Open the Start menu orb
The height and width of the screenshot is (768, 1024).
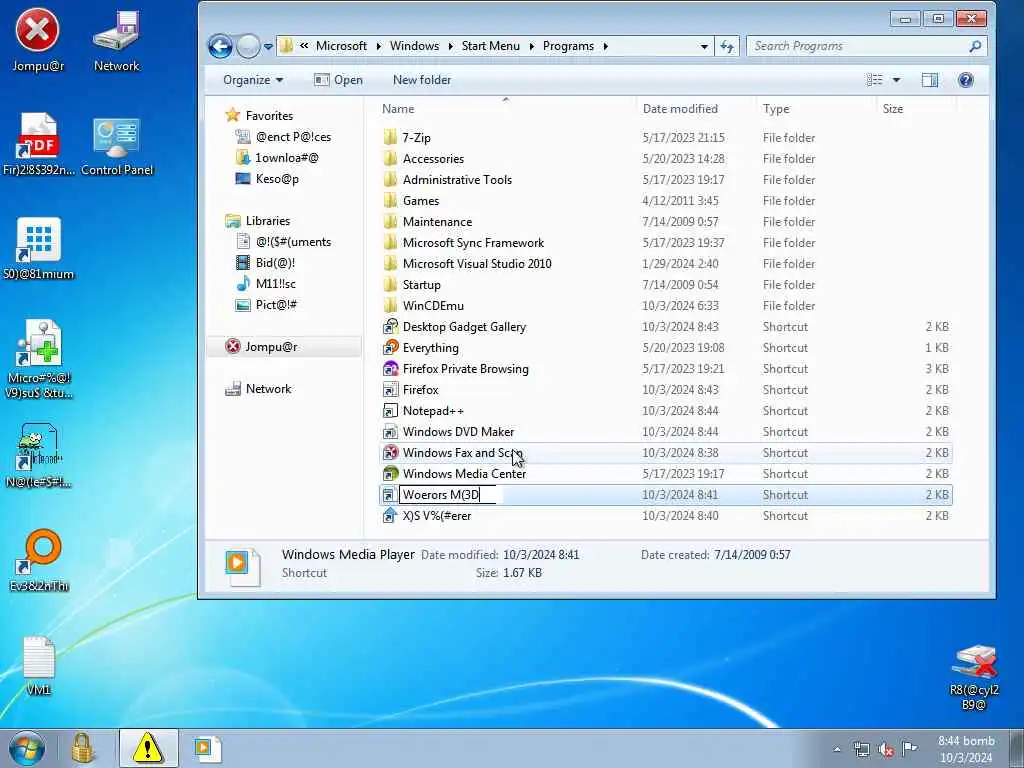click(x=27, y=748)
